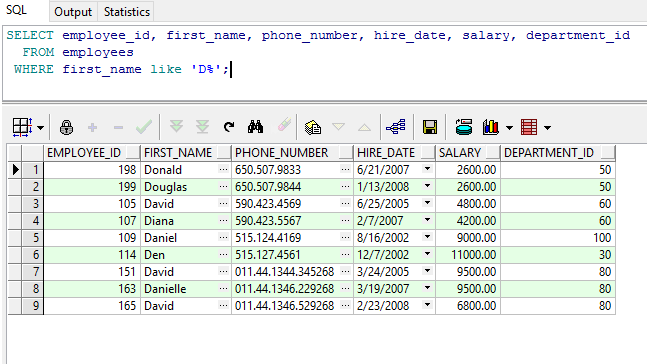Select department ID cell 30
The height and width of the screenshot is (364, 647).
click(558, 255)
